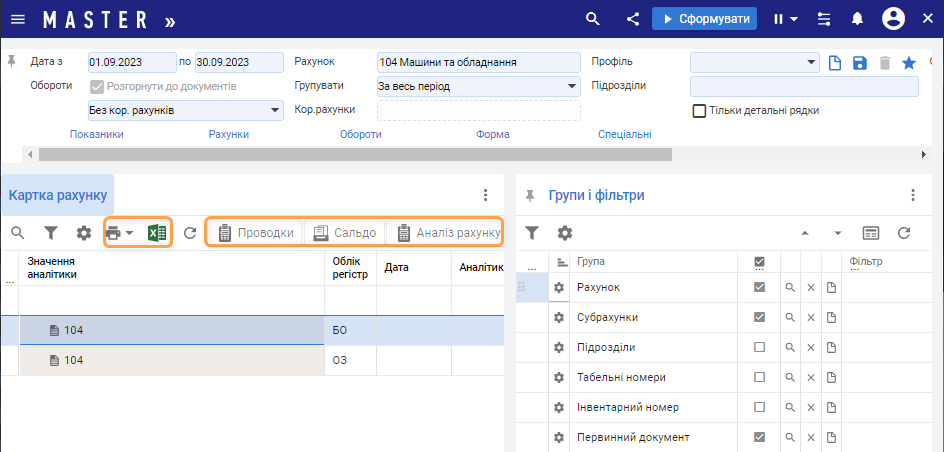
Task: Check the Підрозділи group checkbox
Action: [760, 347]
